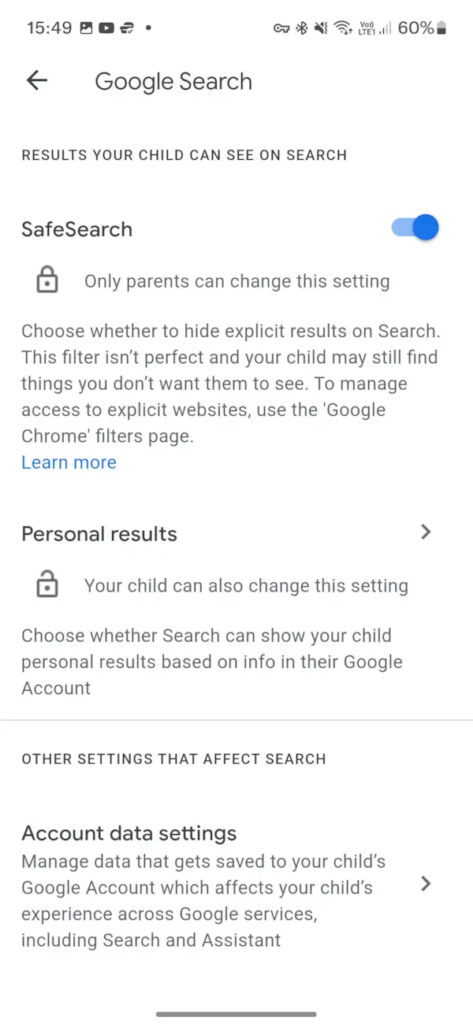Tap the Google Search page title
The width and height of the screenshot is (473, 1024).
[x=173, y=82]
